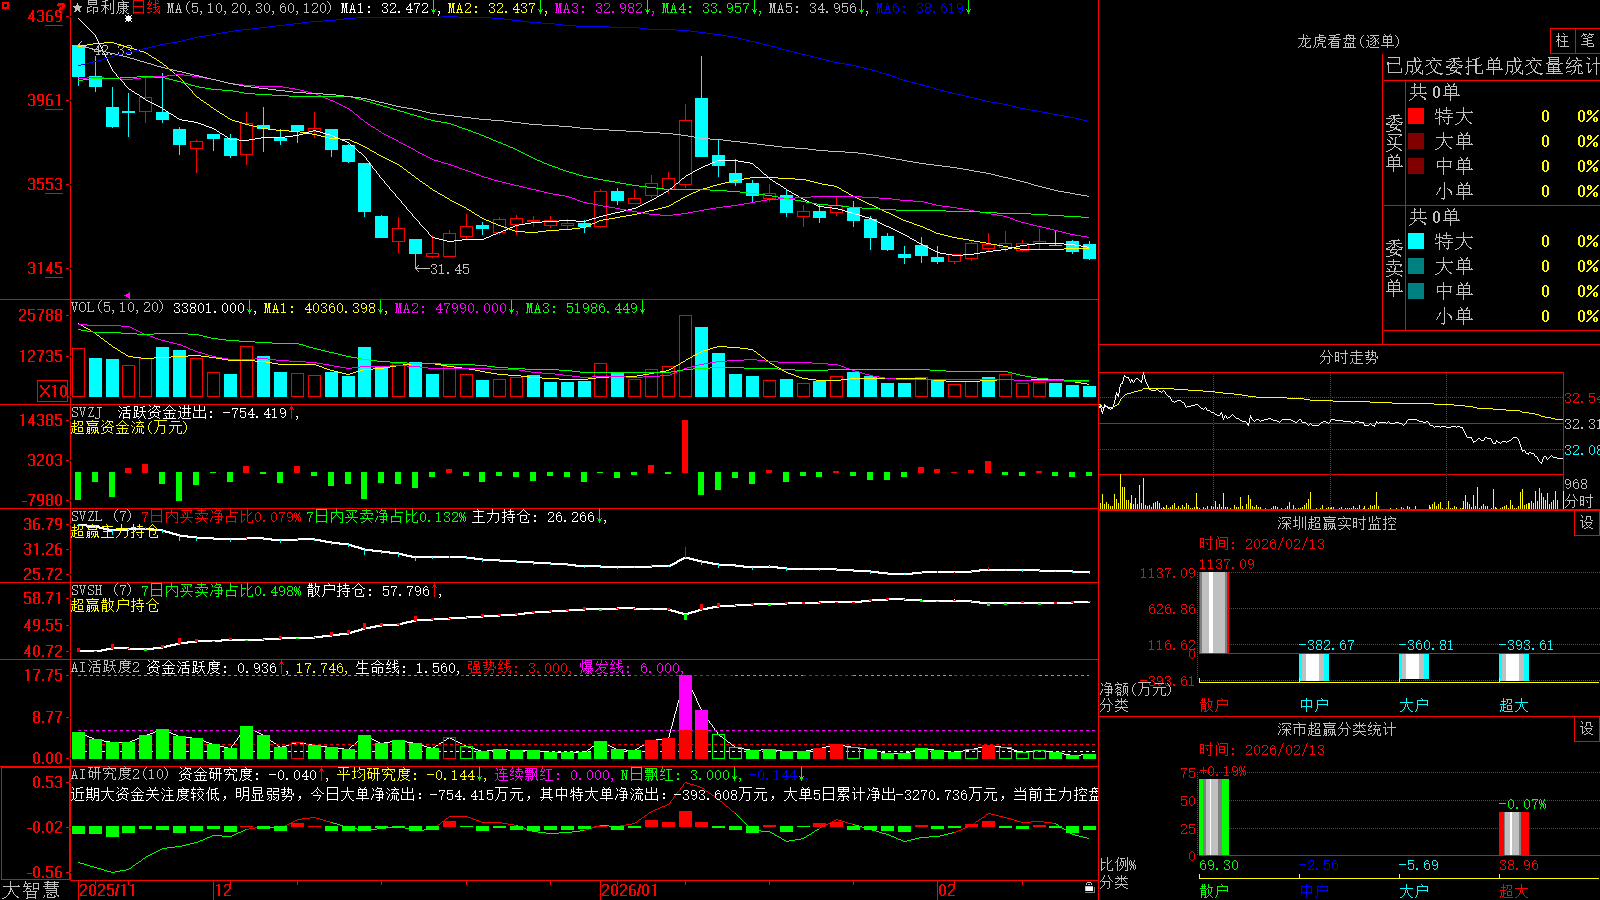Screen dimensions: 1600x900
Task: Click the red 特大 buy-order color swatch
Action: tap(1416, 116)
